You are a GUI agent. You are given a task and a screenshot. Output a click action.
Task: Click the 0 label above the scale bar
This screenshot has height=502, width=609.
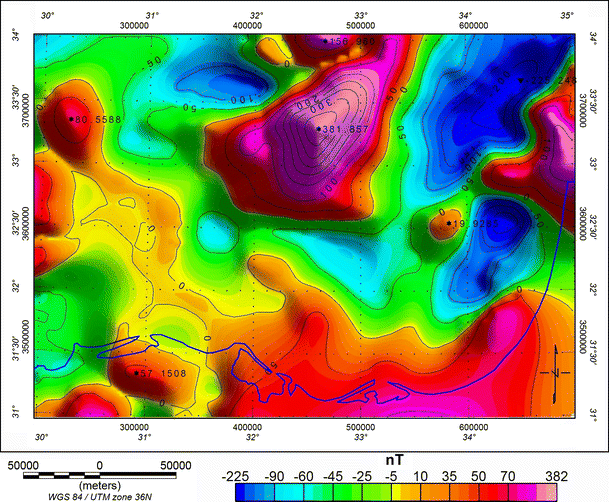pos(100,466)
